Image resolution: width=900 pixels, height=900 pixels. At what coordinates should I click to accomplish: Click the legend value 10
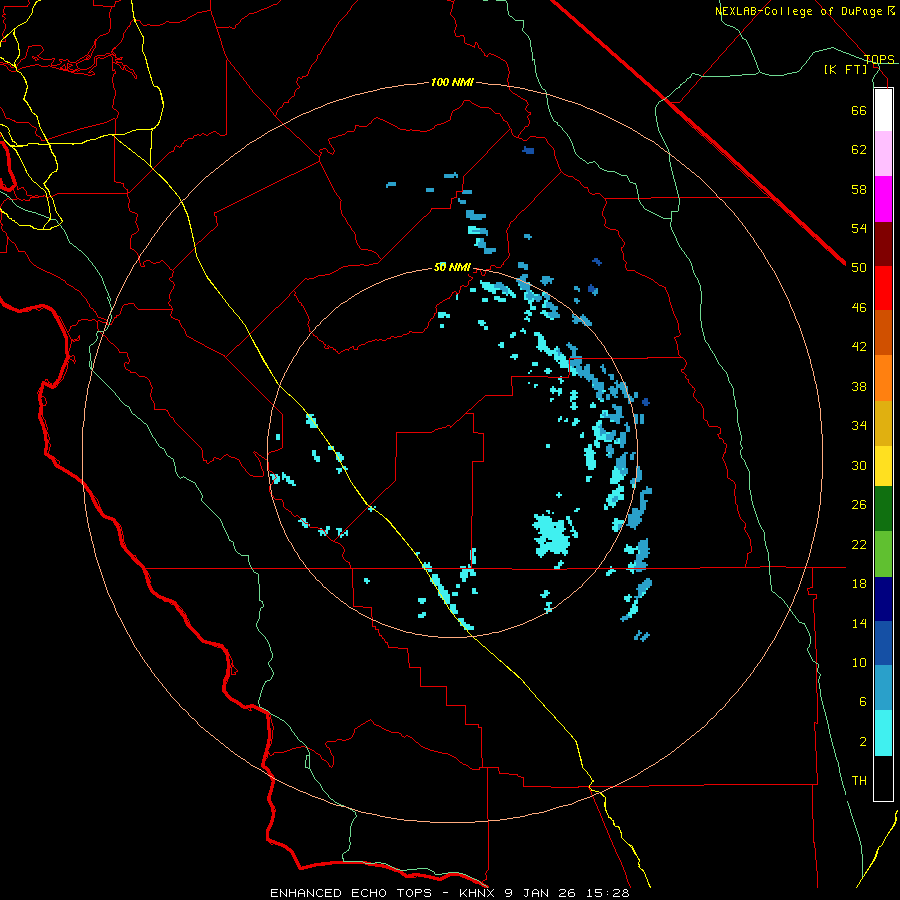pyautogui.click(x=859, y=662)
